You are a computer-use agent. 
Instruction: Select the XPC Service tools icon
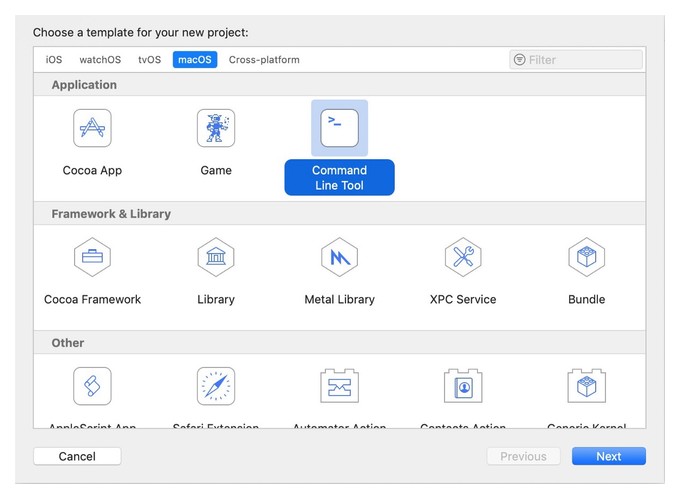(x=463, y=257)
